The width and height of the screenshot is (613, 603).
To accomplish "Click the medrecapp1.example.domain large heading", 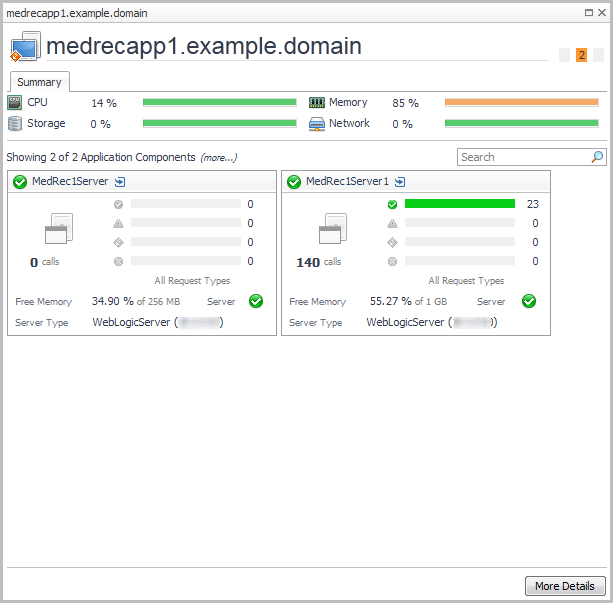I will click(x=204, y=46).
